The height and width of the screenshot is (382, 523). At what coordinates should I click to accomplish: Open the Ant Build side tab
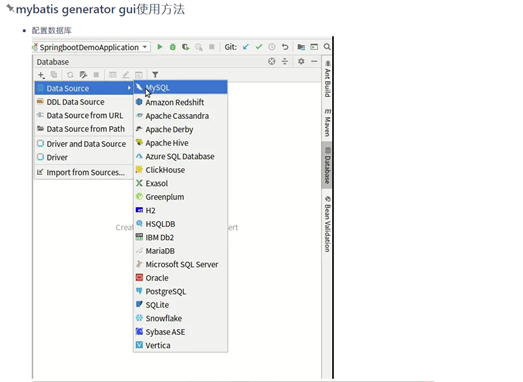tap(328, 79)
